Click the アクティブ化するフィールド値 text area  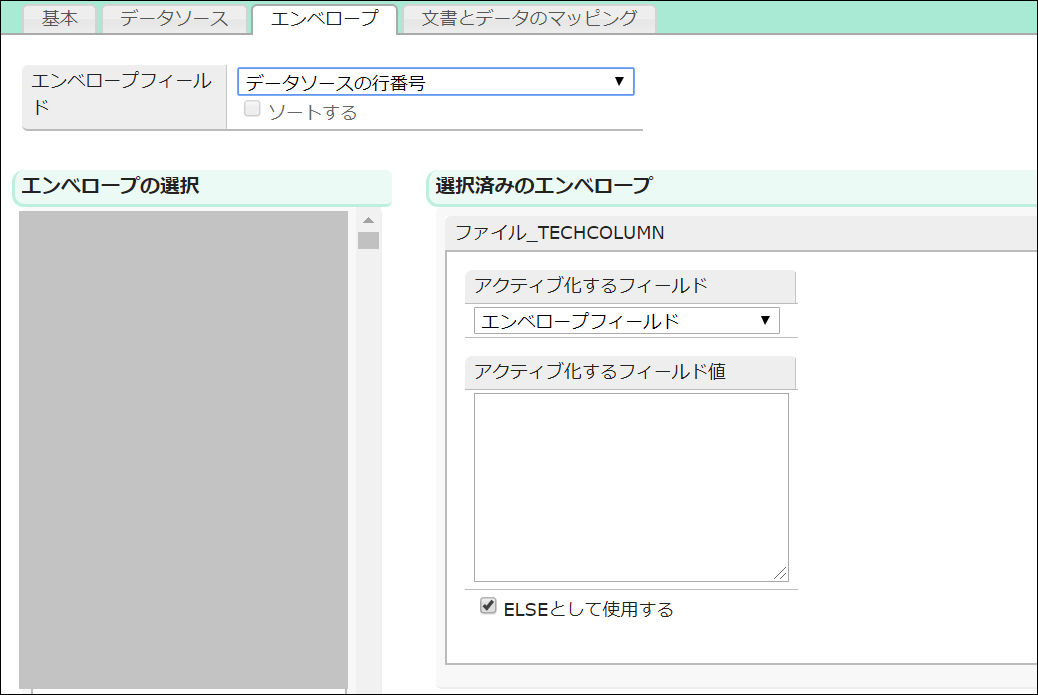(630, 486)
